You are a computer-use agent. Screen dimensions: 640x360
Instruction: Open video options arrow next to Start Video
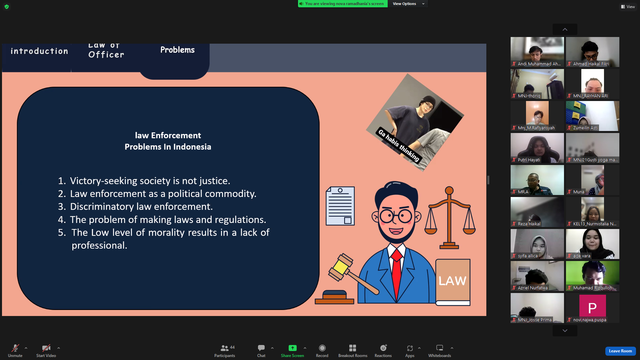(x=59, y=348)
